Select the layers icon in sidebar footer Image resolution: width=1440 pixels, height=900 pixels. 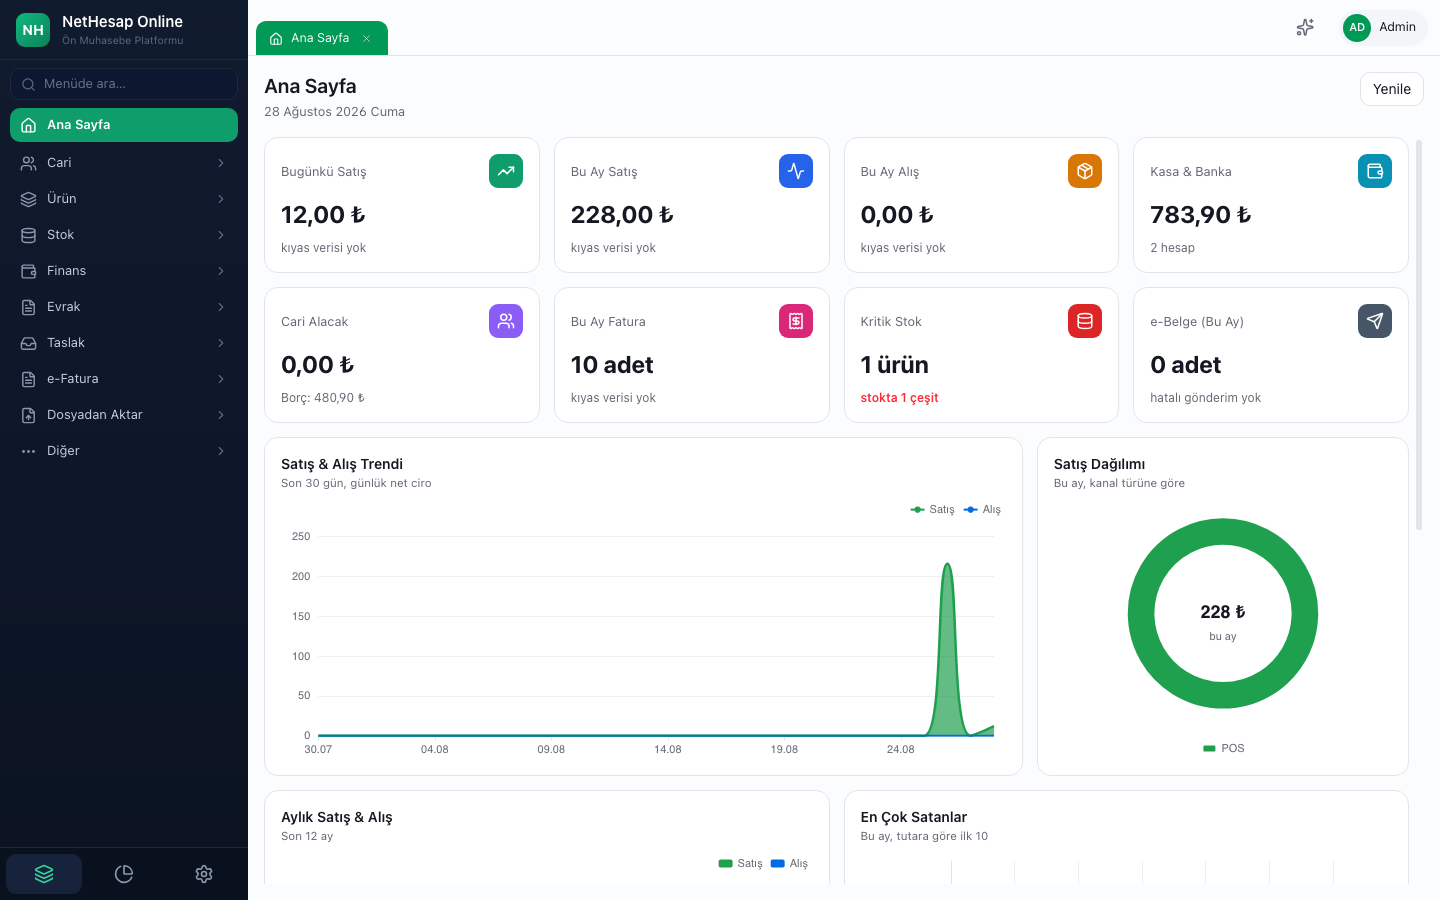coord(44,874)
